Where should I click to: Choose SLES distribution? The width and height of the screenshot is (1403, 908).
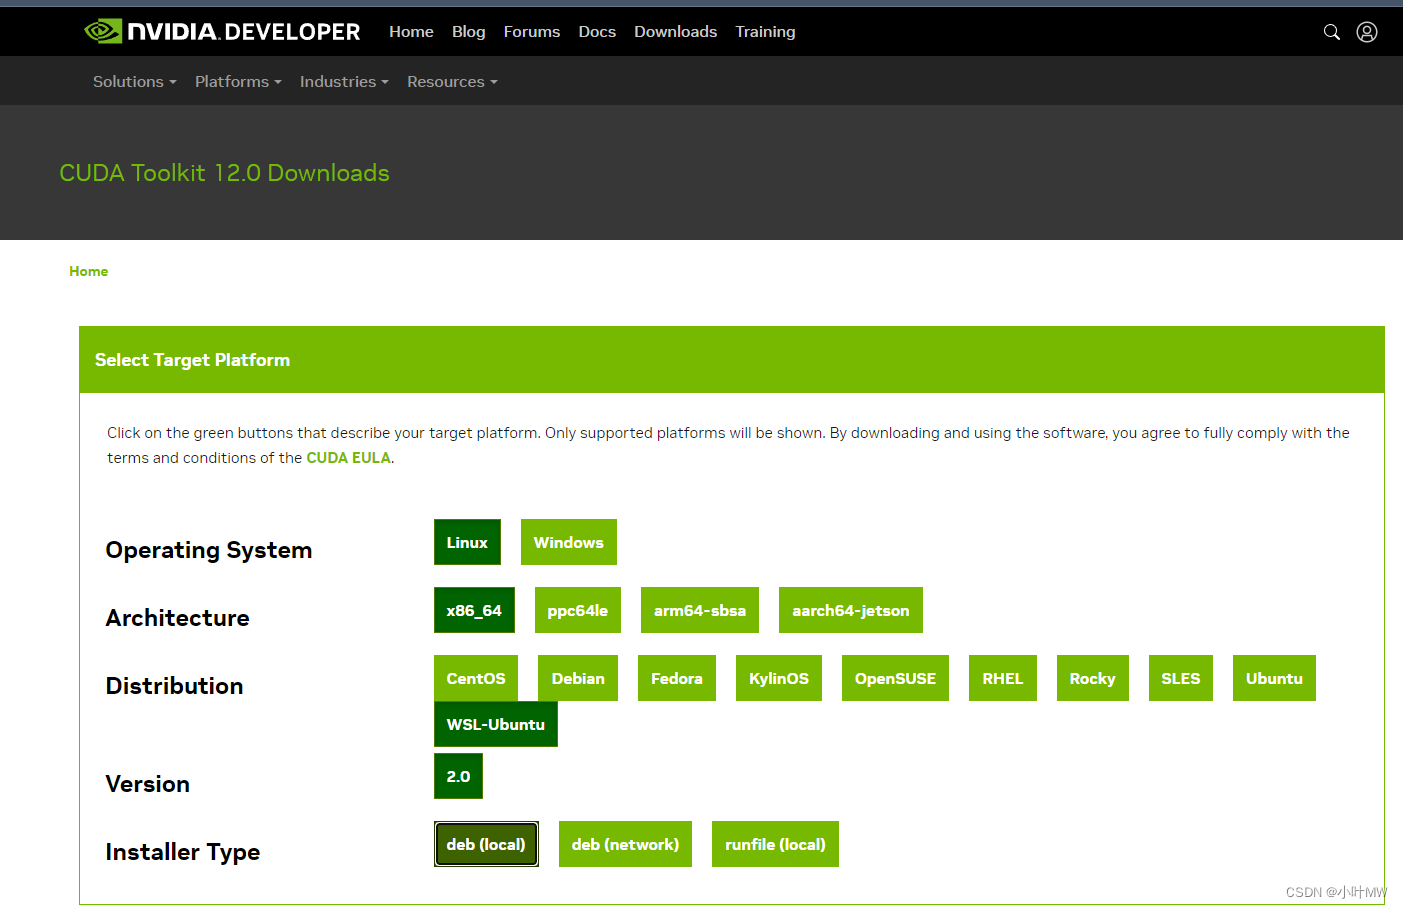click(x=1181, y=678)
